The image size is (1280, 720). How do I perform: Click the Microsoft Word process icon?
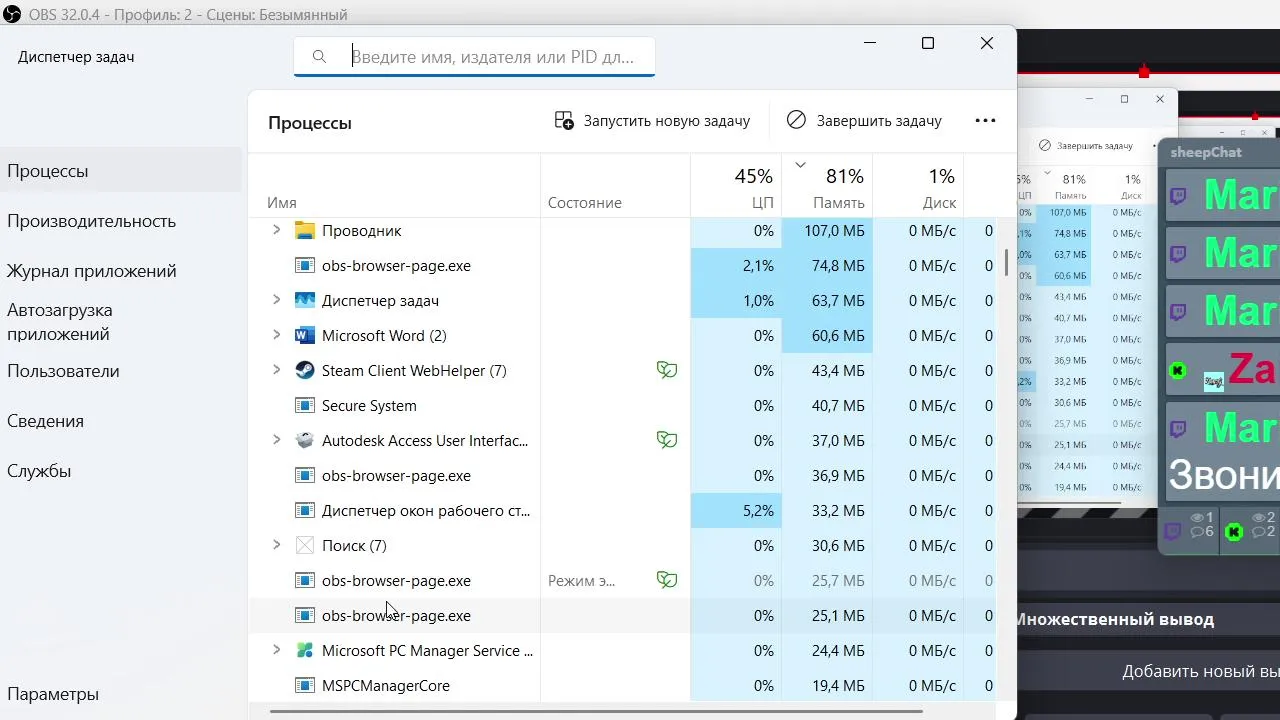305,336
